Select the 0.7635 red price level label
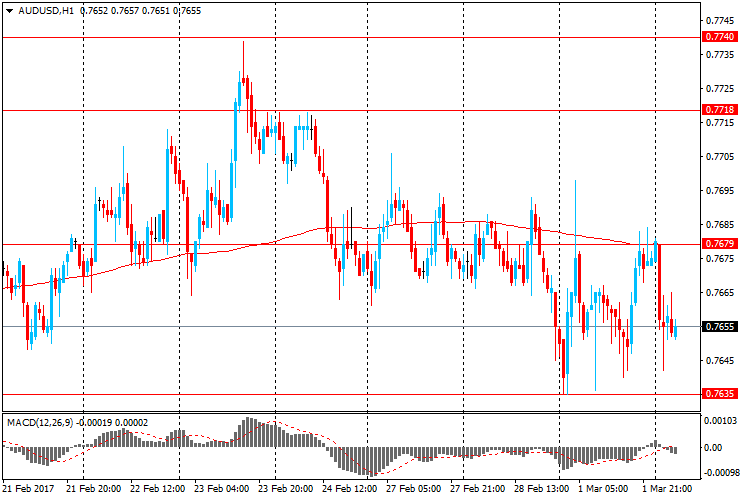The width and height of the screenshot is (740, 500). 720,393
